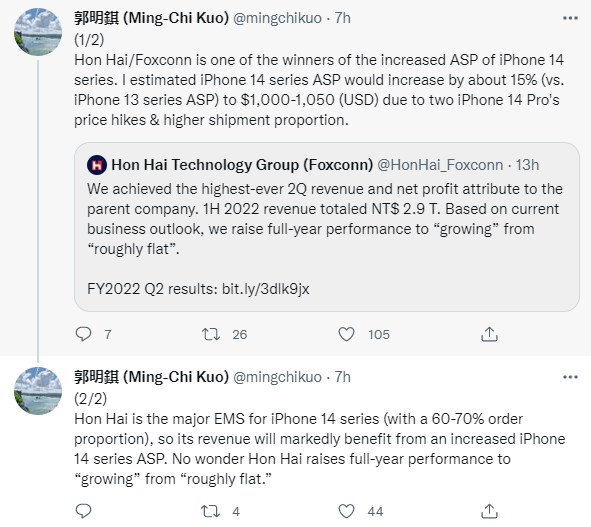Image resolution: width=591 pixels, height=527 pixels.
Task: Open quoted tweet's 13h timestamp
Action: pos(527,165)
